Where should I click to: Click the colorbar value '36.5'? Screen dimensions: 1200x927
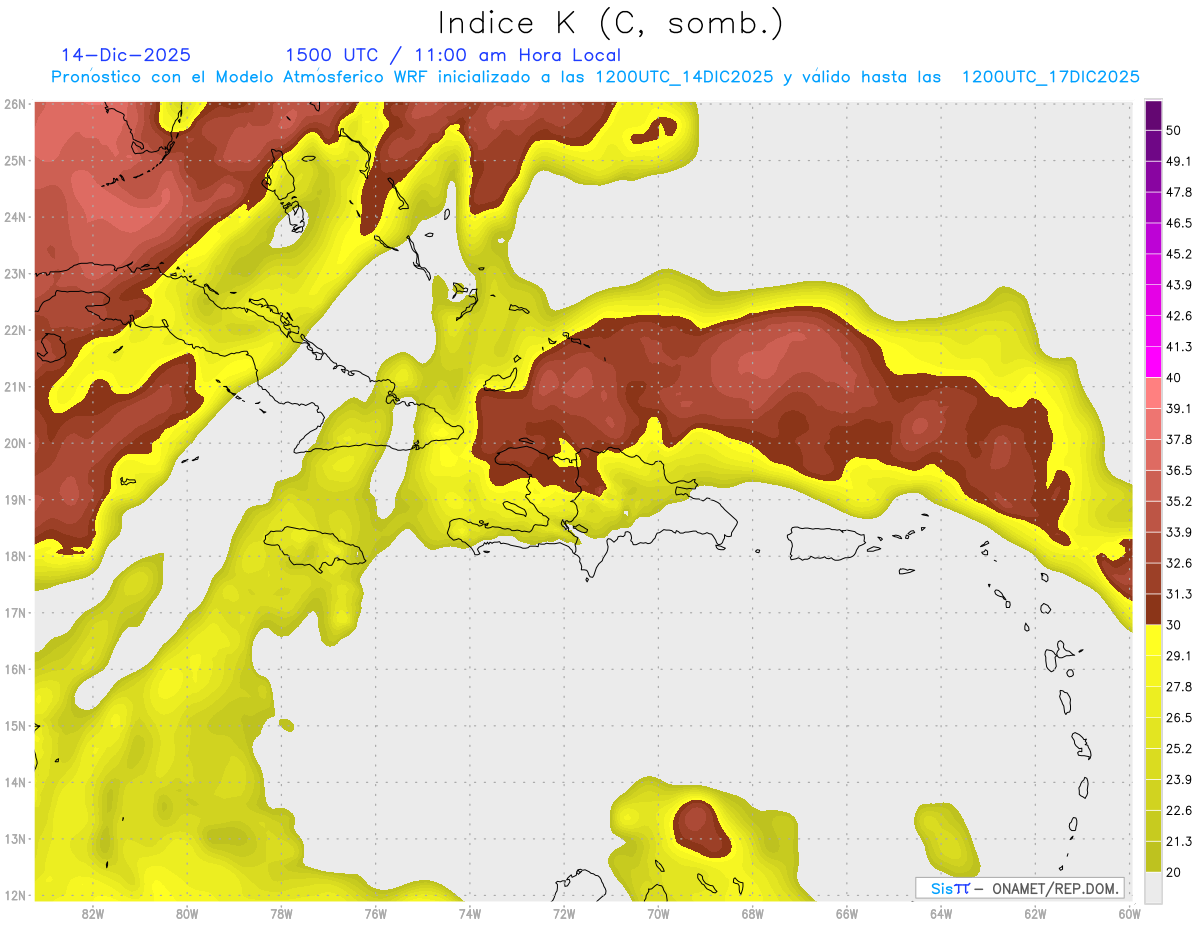point(1179,470)
